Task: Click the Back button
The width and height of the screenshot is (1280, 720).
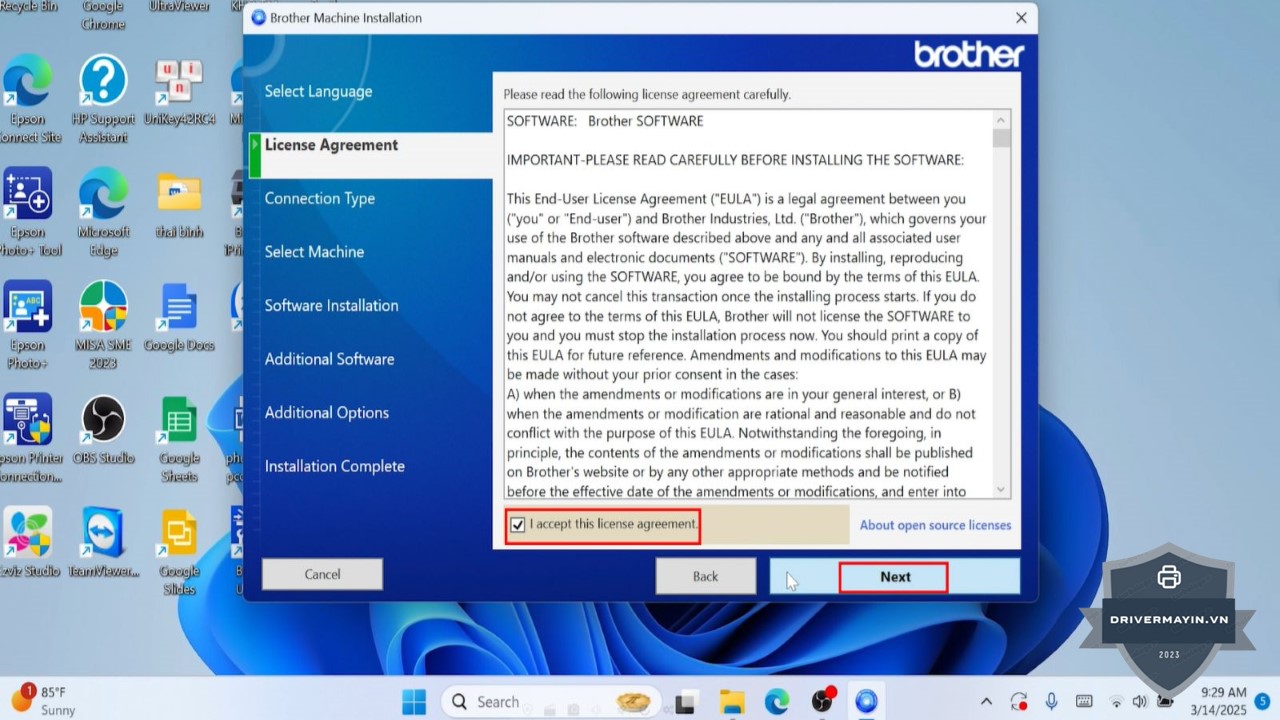Action: point(705,576)
